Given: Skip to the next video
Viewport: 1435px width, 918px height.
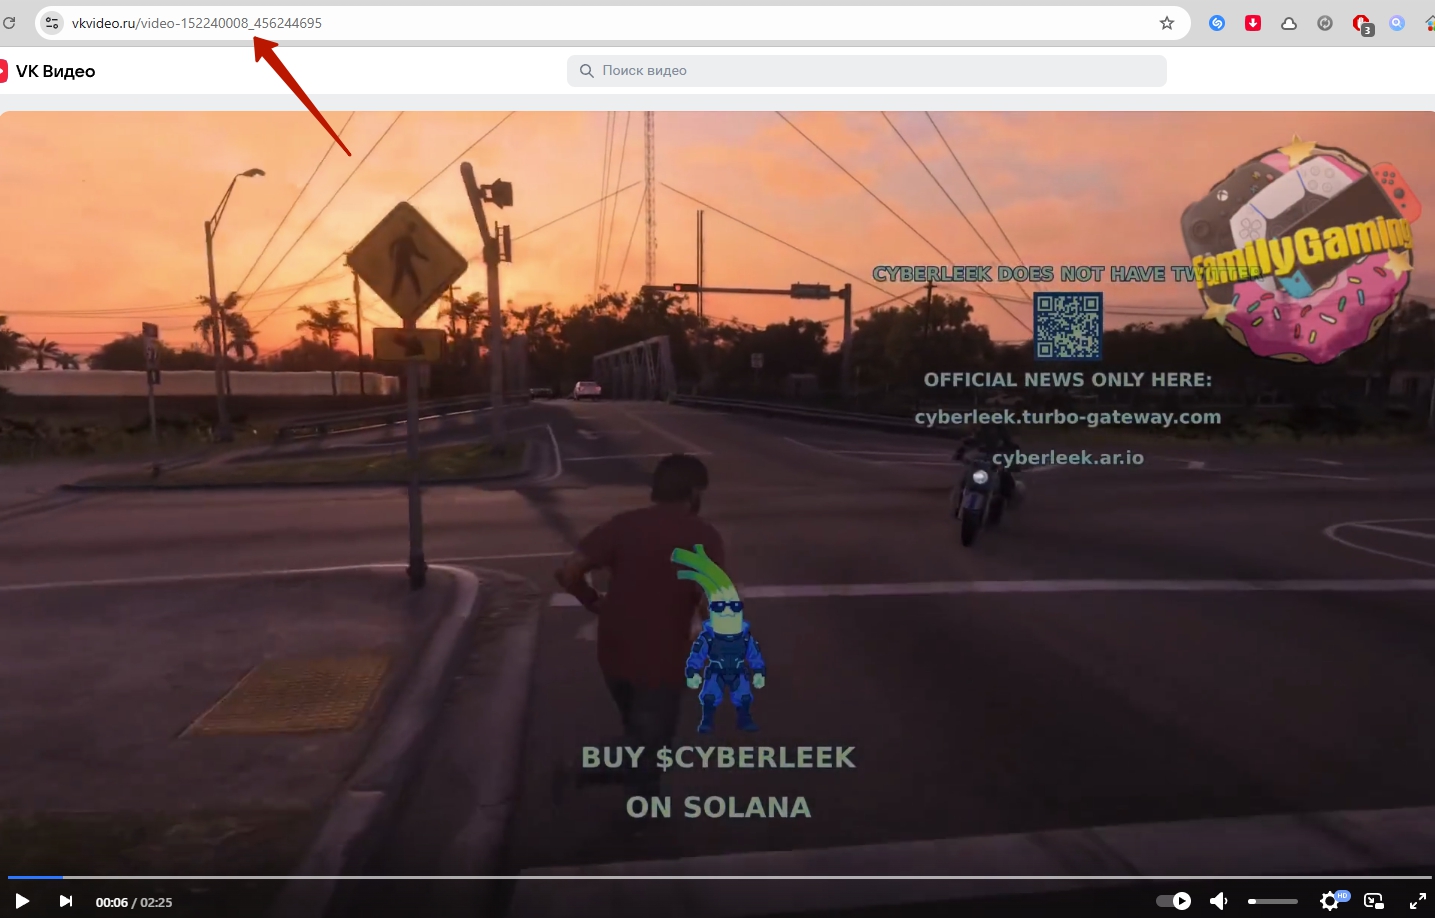Looking at the screenshot, I should (x=66, y=901).
